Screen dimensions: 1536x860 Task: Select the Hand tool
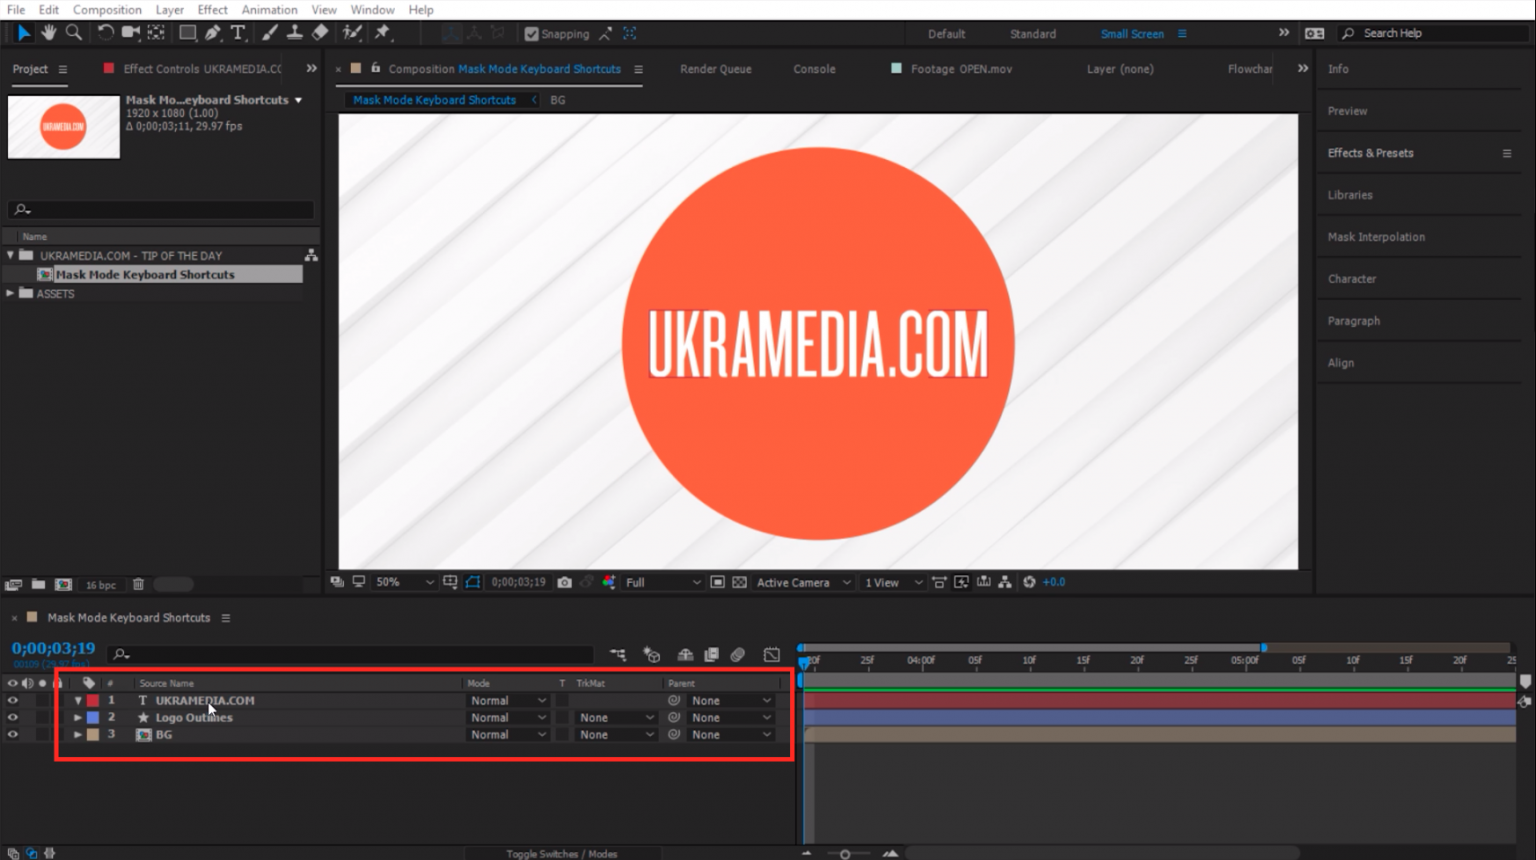pyautogui.click(x=48, y=33)
